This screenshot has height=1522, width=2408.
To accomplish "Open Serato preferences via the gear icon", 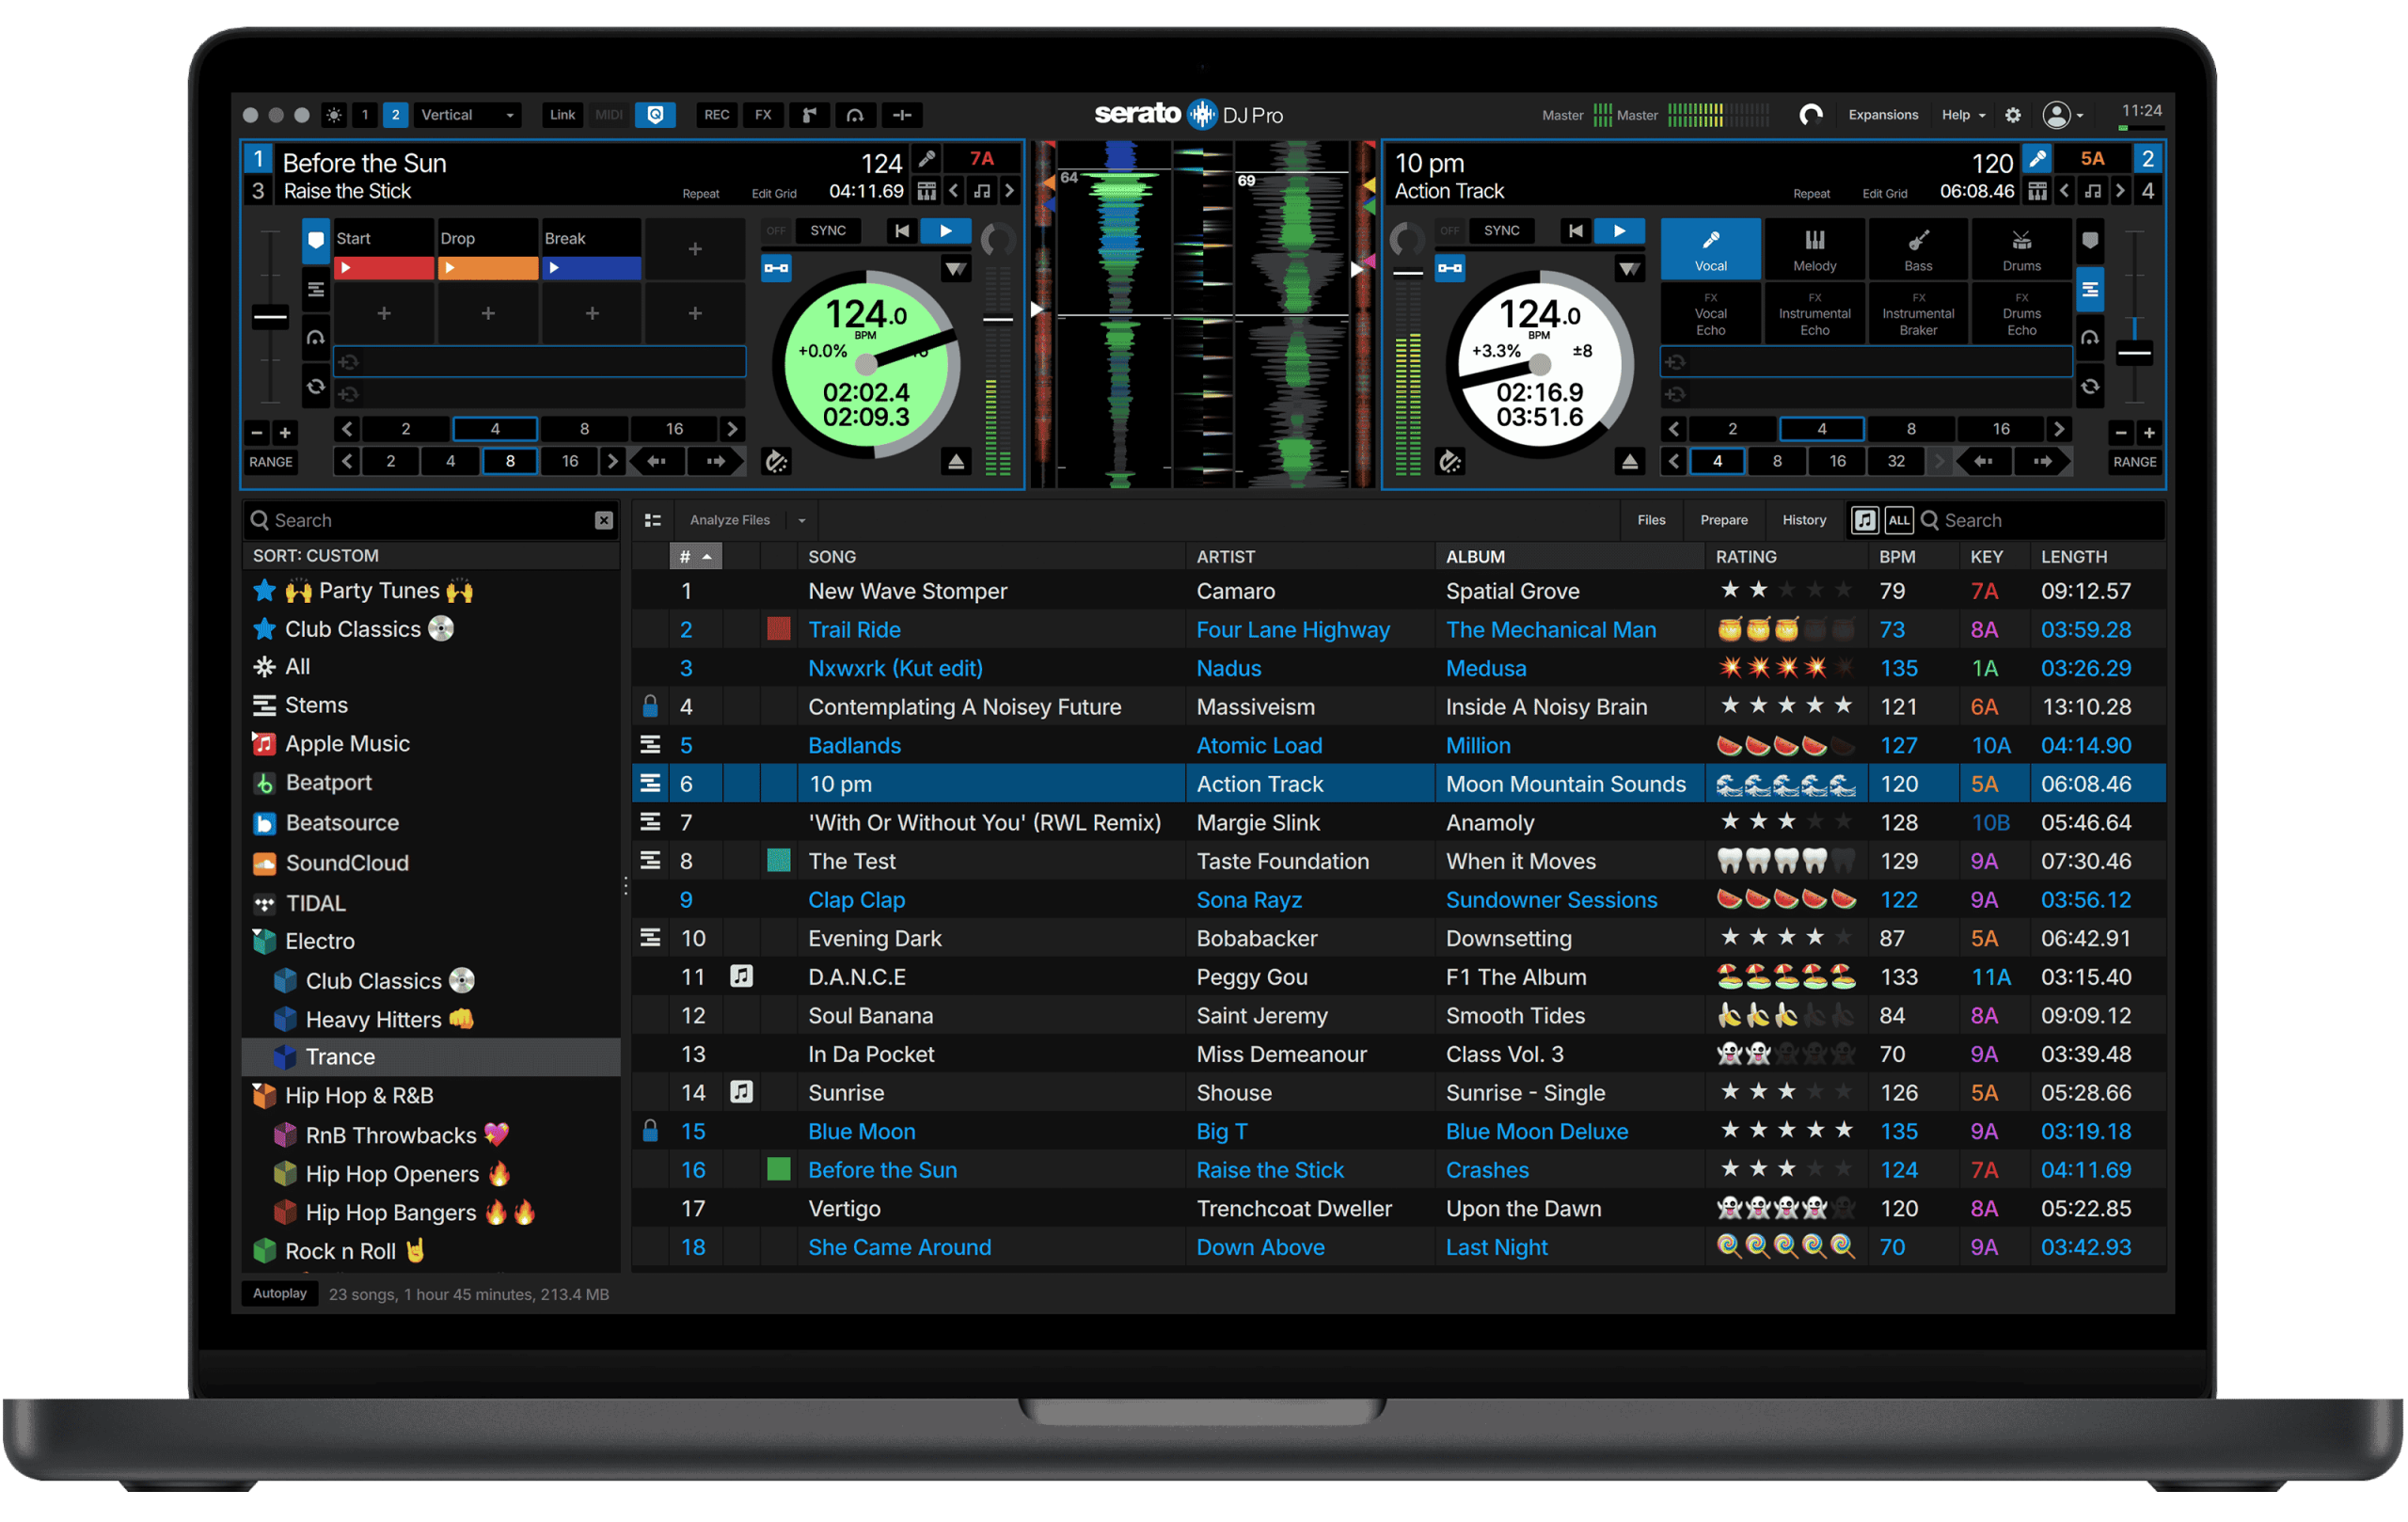I will pos(2014,115).
